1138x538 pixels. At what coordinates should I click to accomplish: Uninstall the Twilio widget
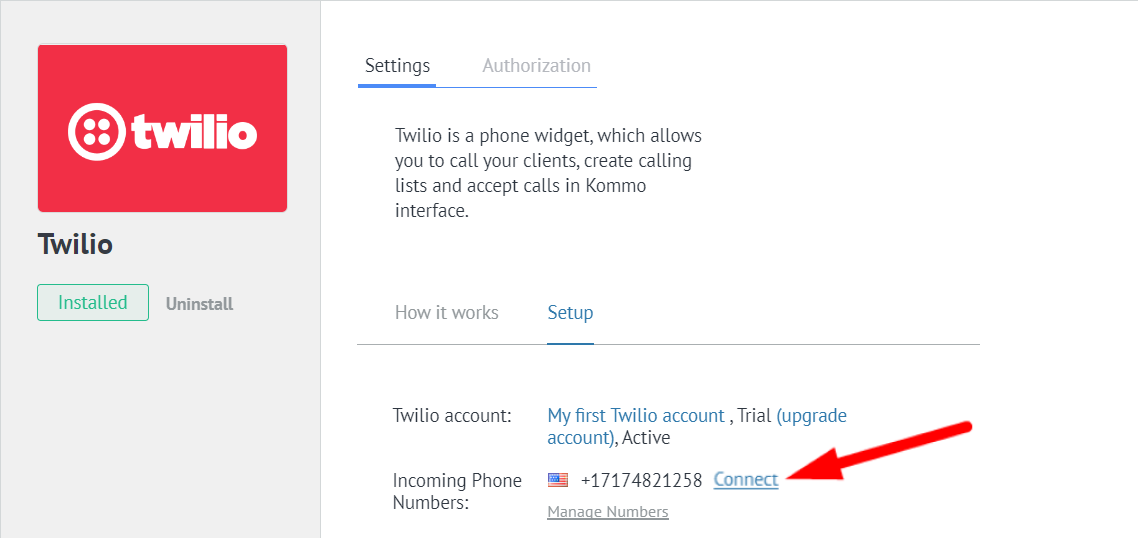pos(199,304)
